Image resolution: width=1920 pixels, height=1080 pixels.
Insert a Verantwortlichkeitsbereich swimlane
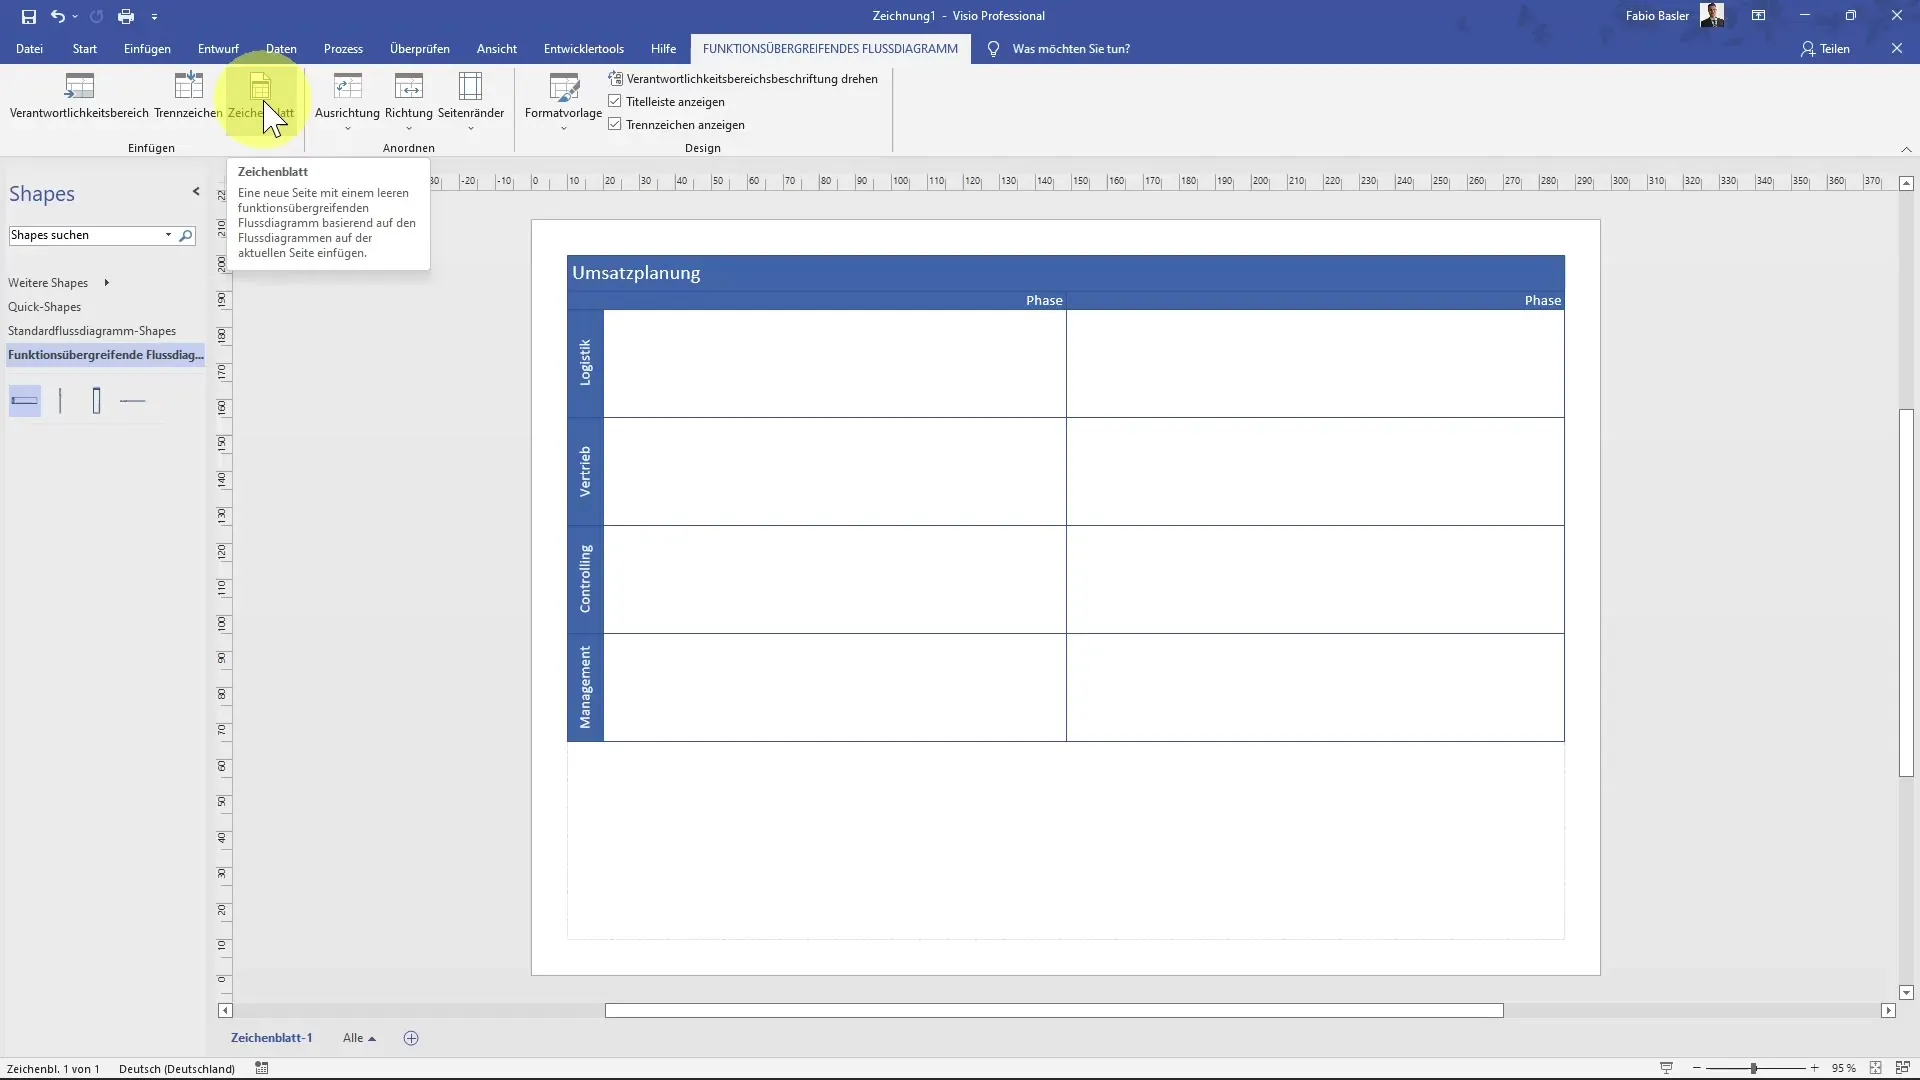click(79, 96)
